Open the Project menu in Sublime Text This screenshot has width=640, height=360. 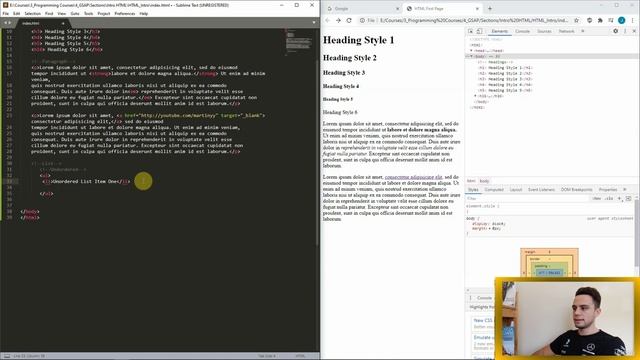click(x=104, y=13)
